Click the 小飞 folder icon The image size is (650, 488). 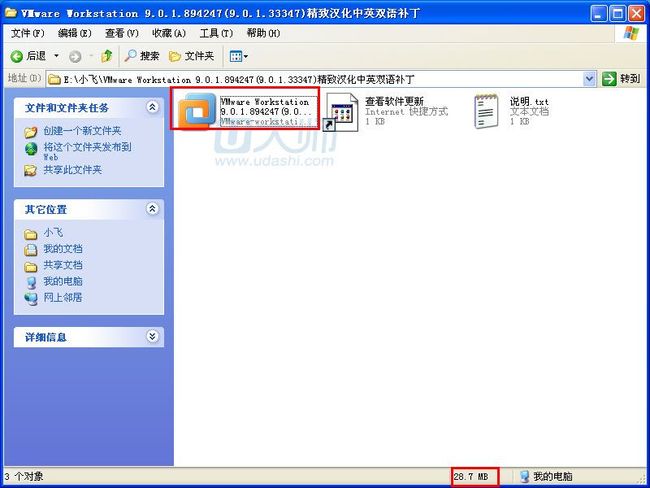[x=30, y=234]
